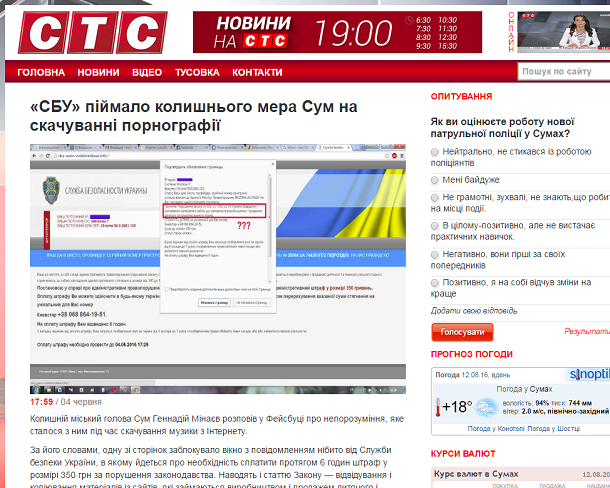Click the Курс валют в Сумах header

point(476,474)
